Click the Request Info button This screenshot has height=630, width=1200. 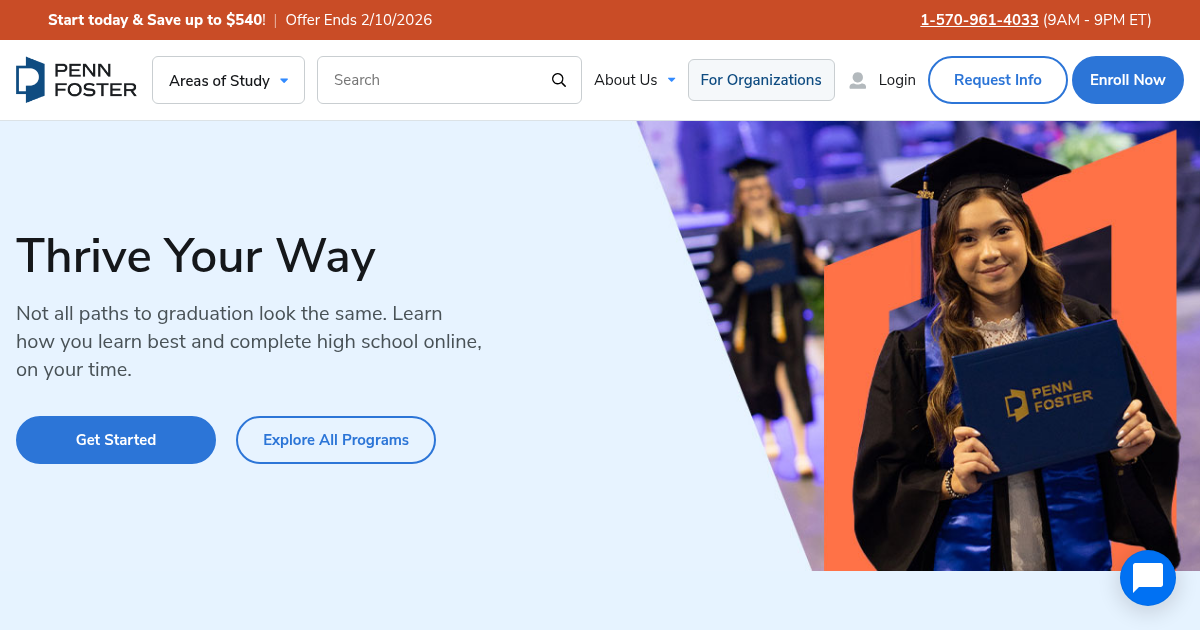click(x=998, y=80)
